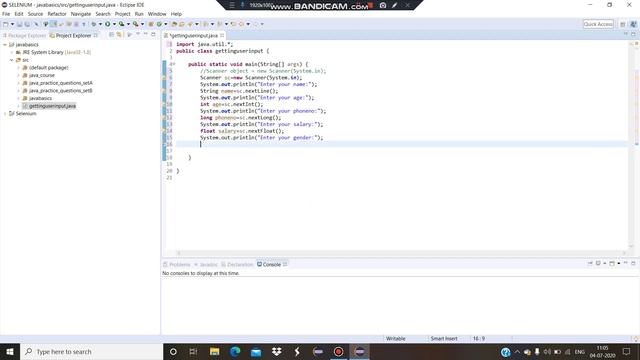Select the gettinguserinput.java editor tab
Viewport: 640px width, 360px height.
point(193,36)
